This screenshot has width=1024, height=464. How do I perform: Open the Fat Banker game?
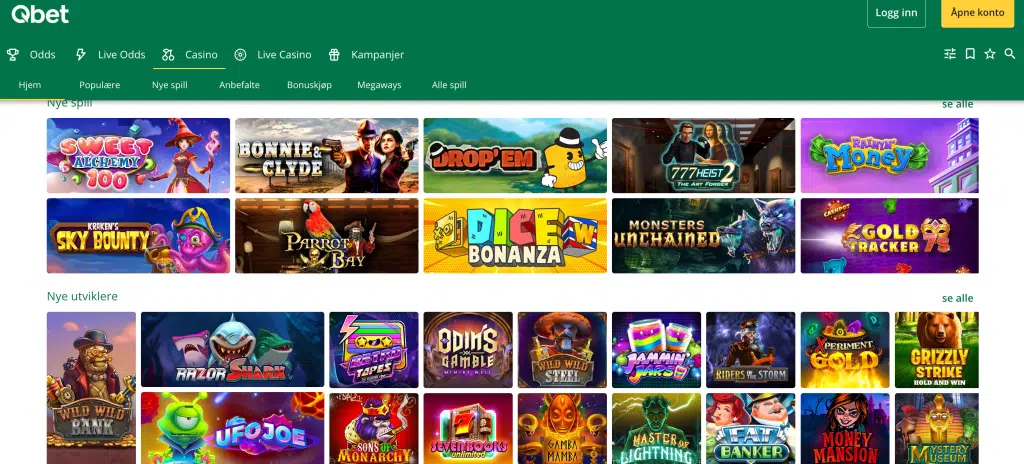click(x=750, y=428)
